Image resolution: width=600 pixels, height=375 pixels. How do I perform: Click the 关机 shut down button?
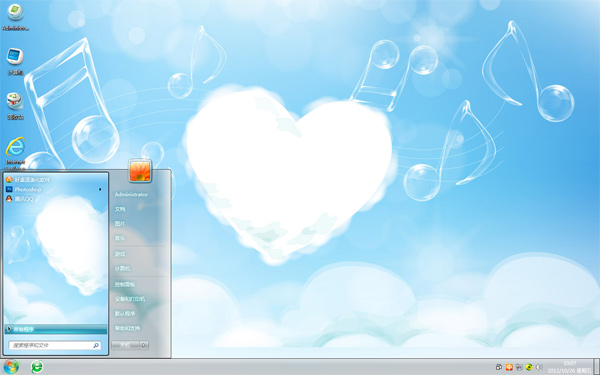[126, 345]
